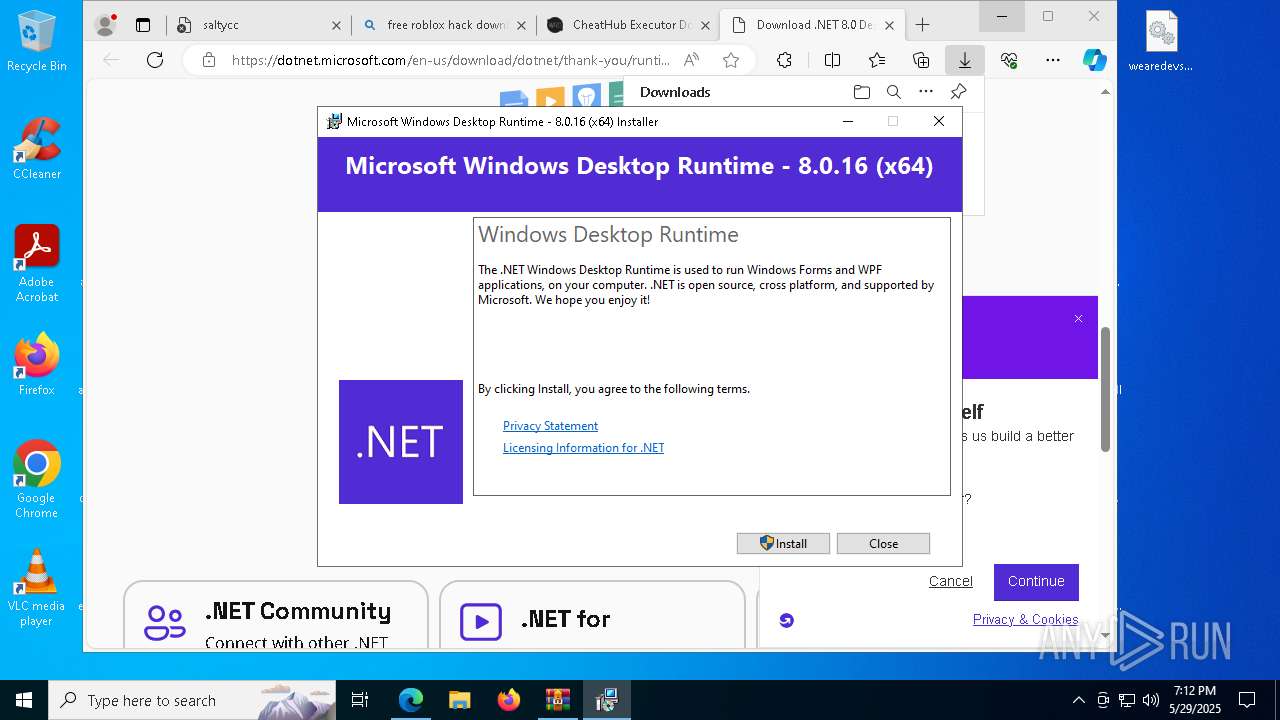This screenshot has height=720, width=1280.
Task: Refresh the current page
Action: click(155, 60)
